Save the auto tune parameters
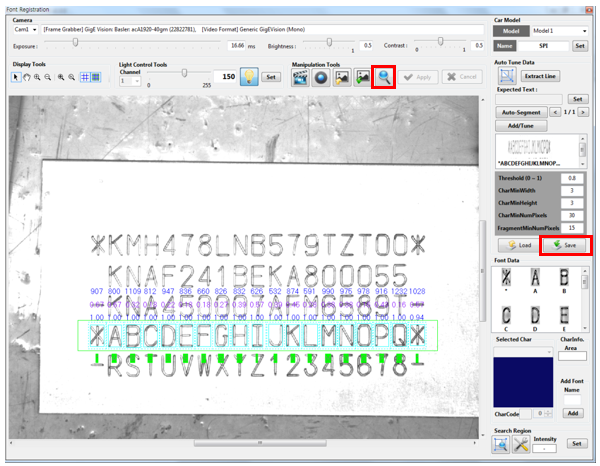The height and width of the screenshot is (466, 600). pyautogui.click(x=566, y=244)
